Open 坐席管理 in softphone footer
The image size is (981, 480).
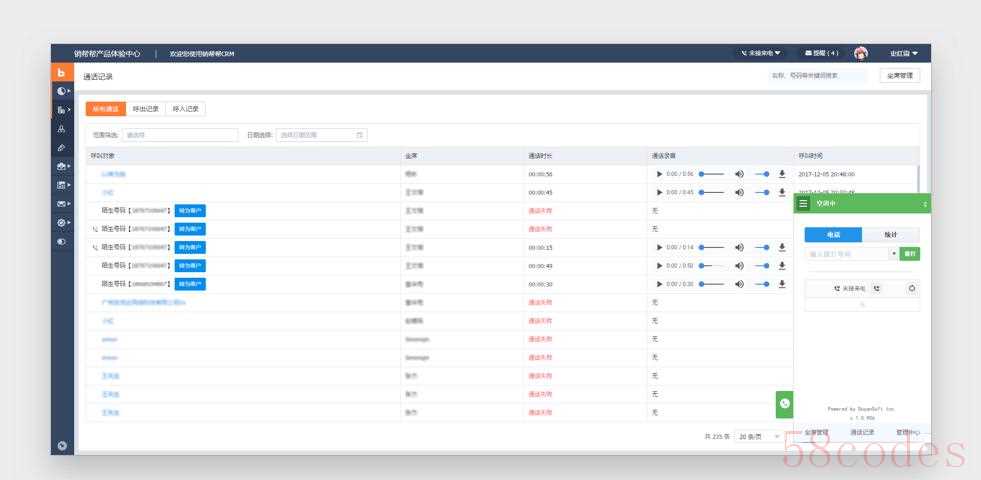coord(816,432)
